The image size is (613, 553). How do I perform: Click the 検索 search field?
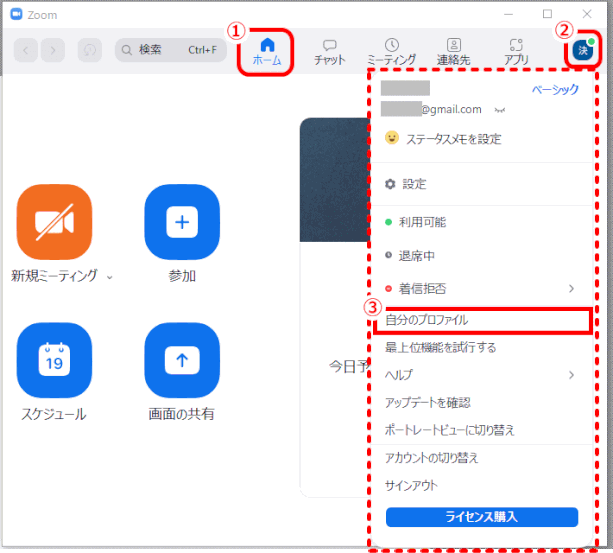171,50
